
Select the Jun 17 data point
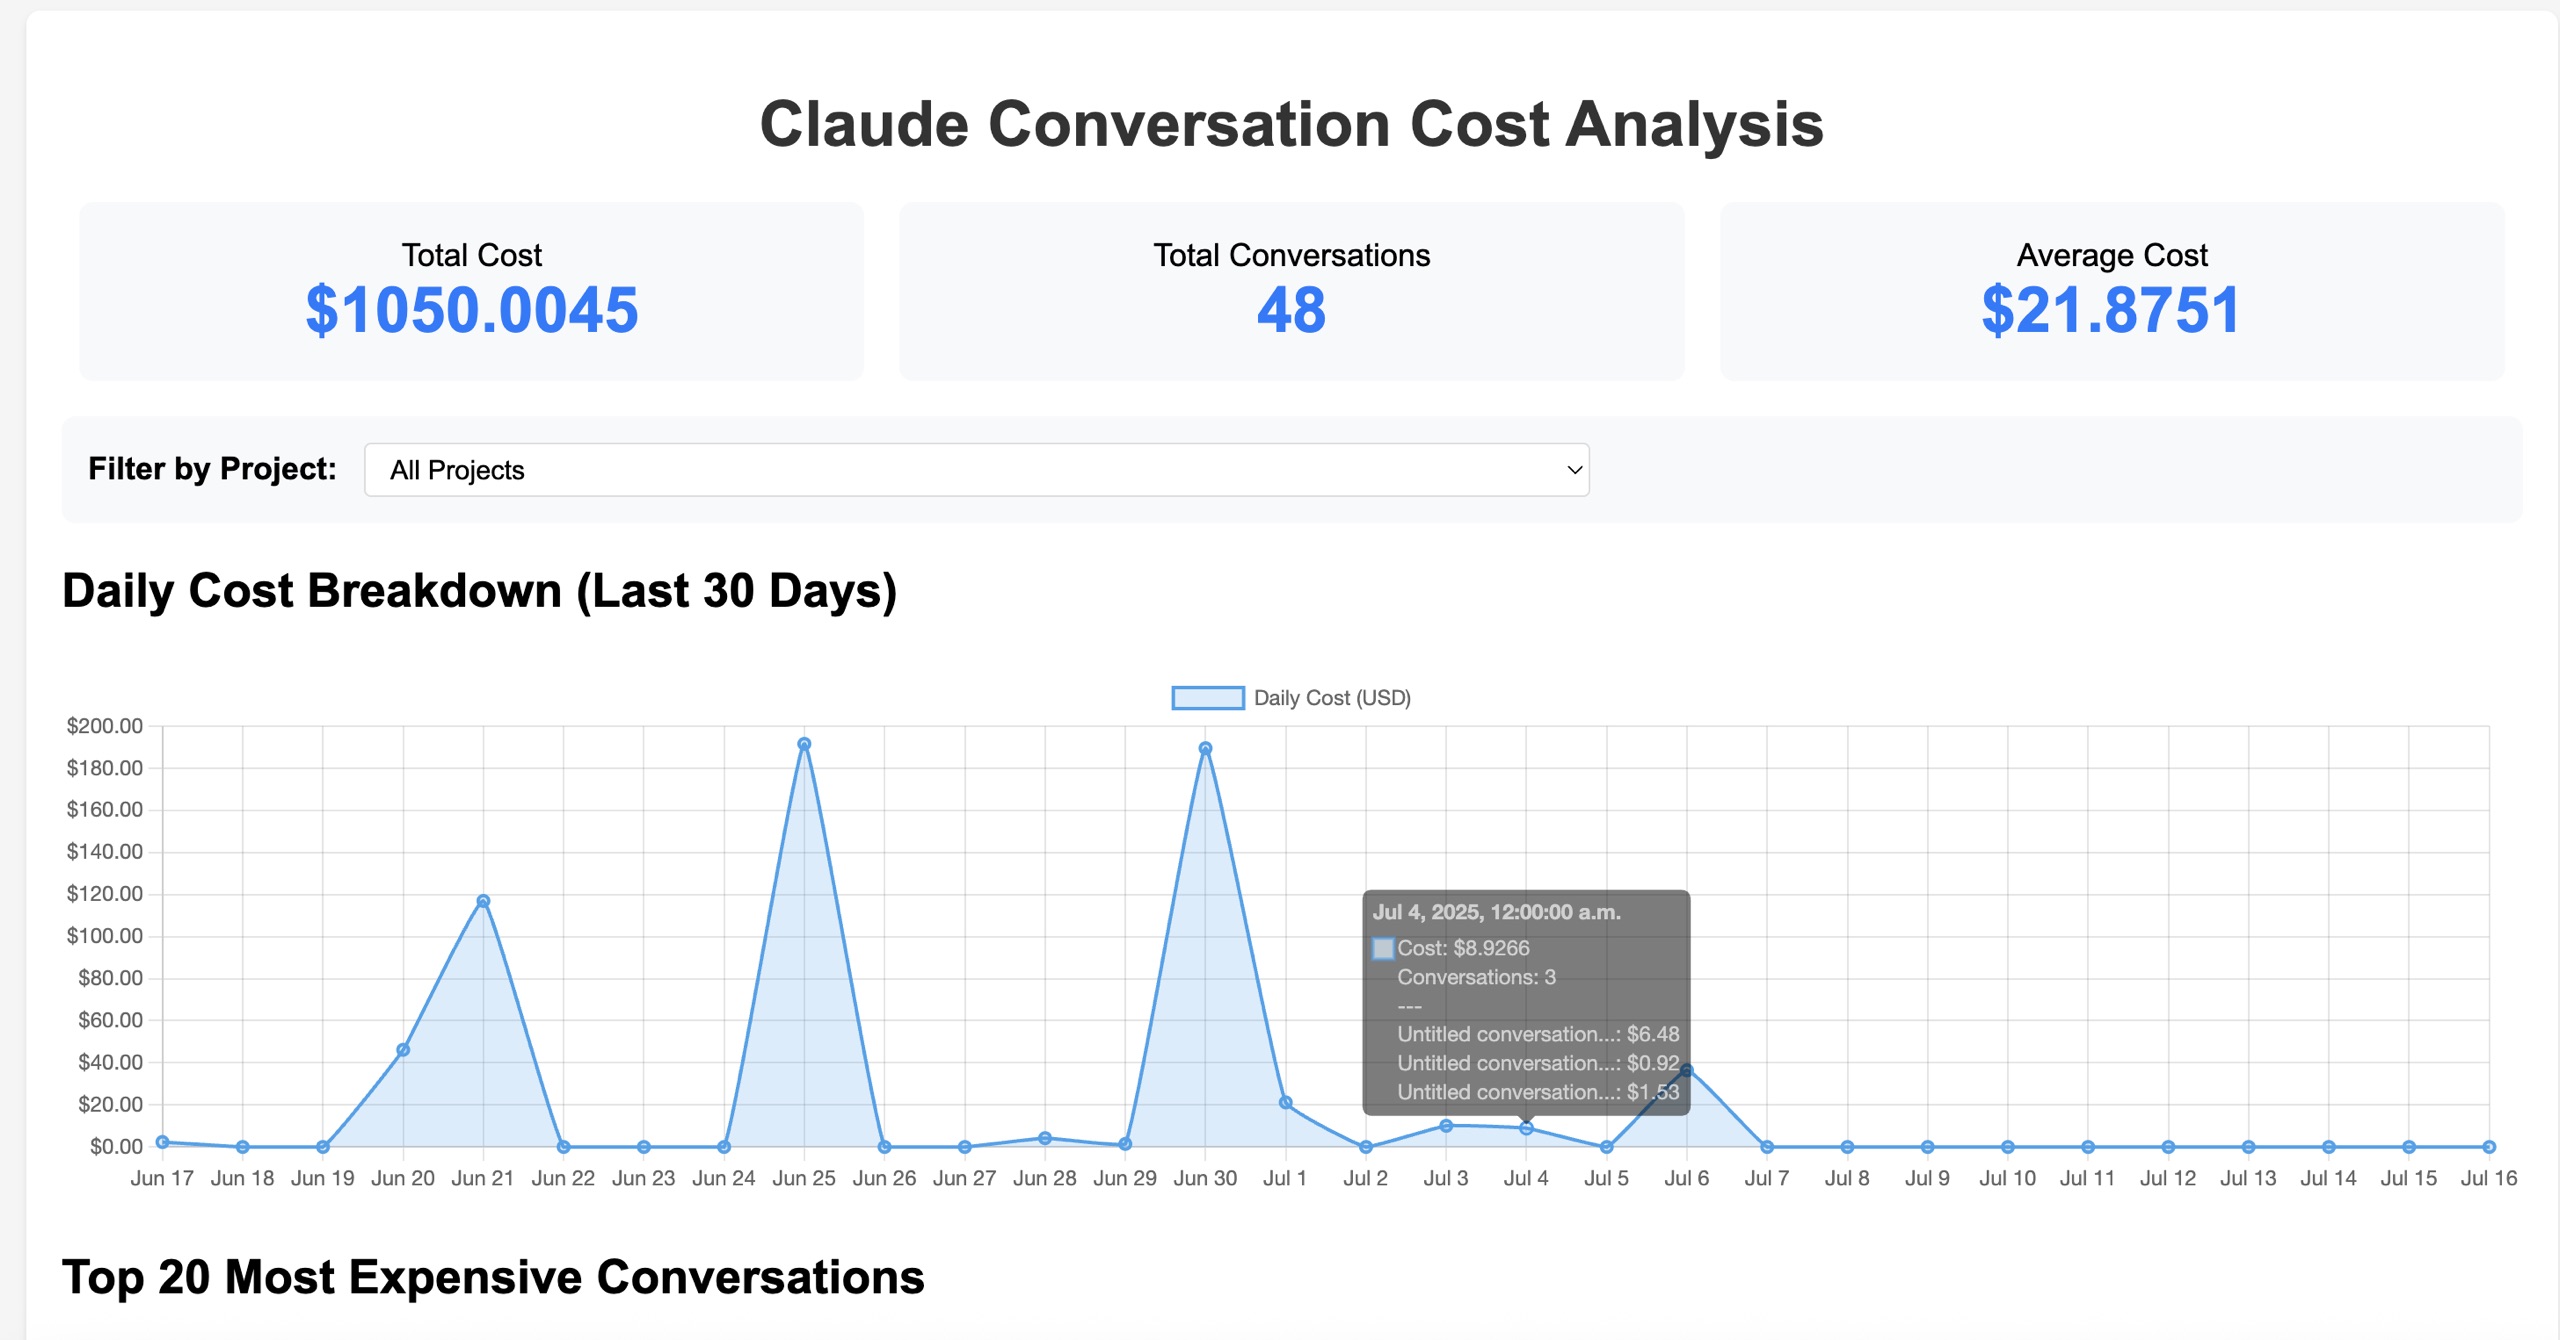pyautogui.click(x=162, y=1142)
